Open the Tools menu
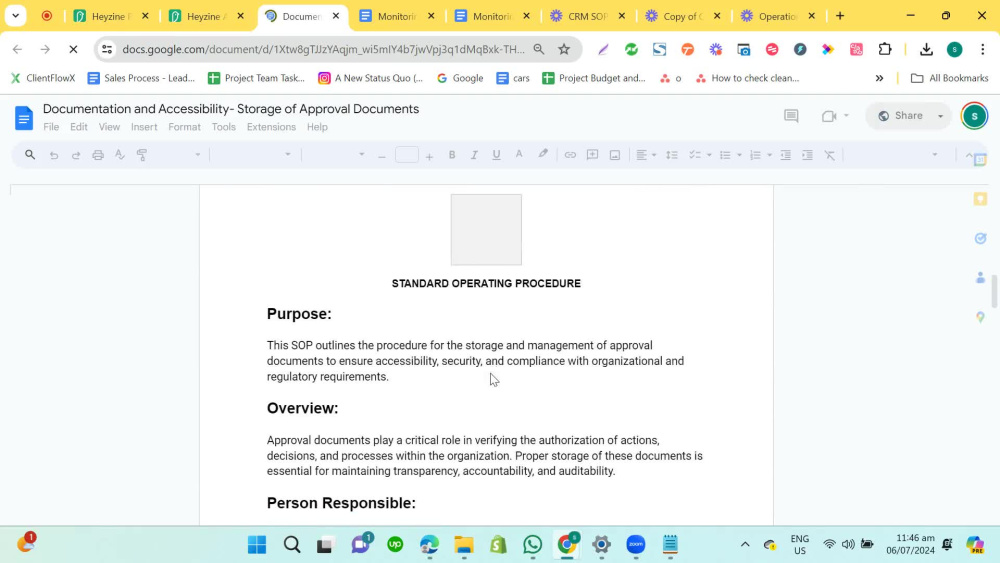The height and width of the screenshot is (563, 1000). coord(223,127)
